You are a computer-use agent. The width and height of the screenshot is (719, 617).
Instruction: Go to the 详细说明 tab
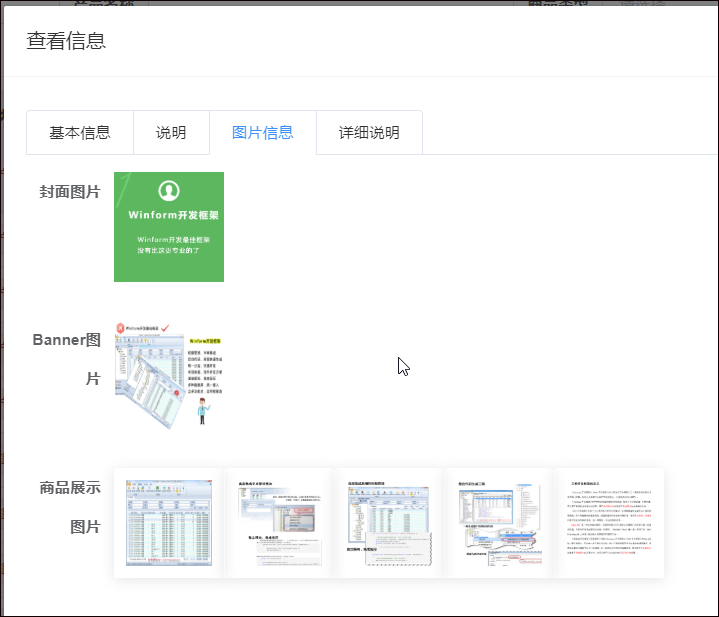(369, 132)
